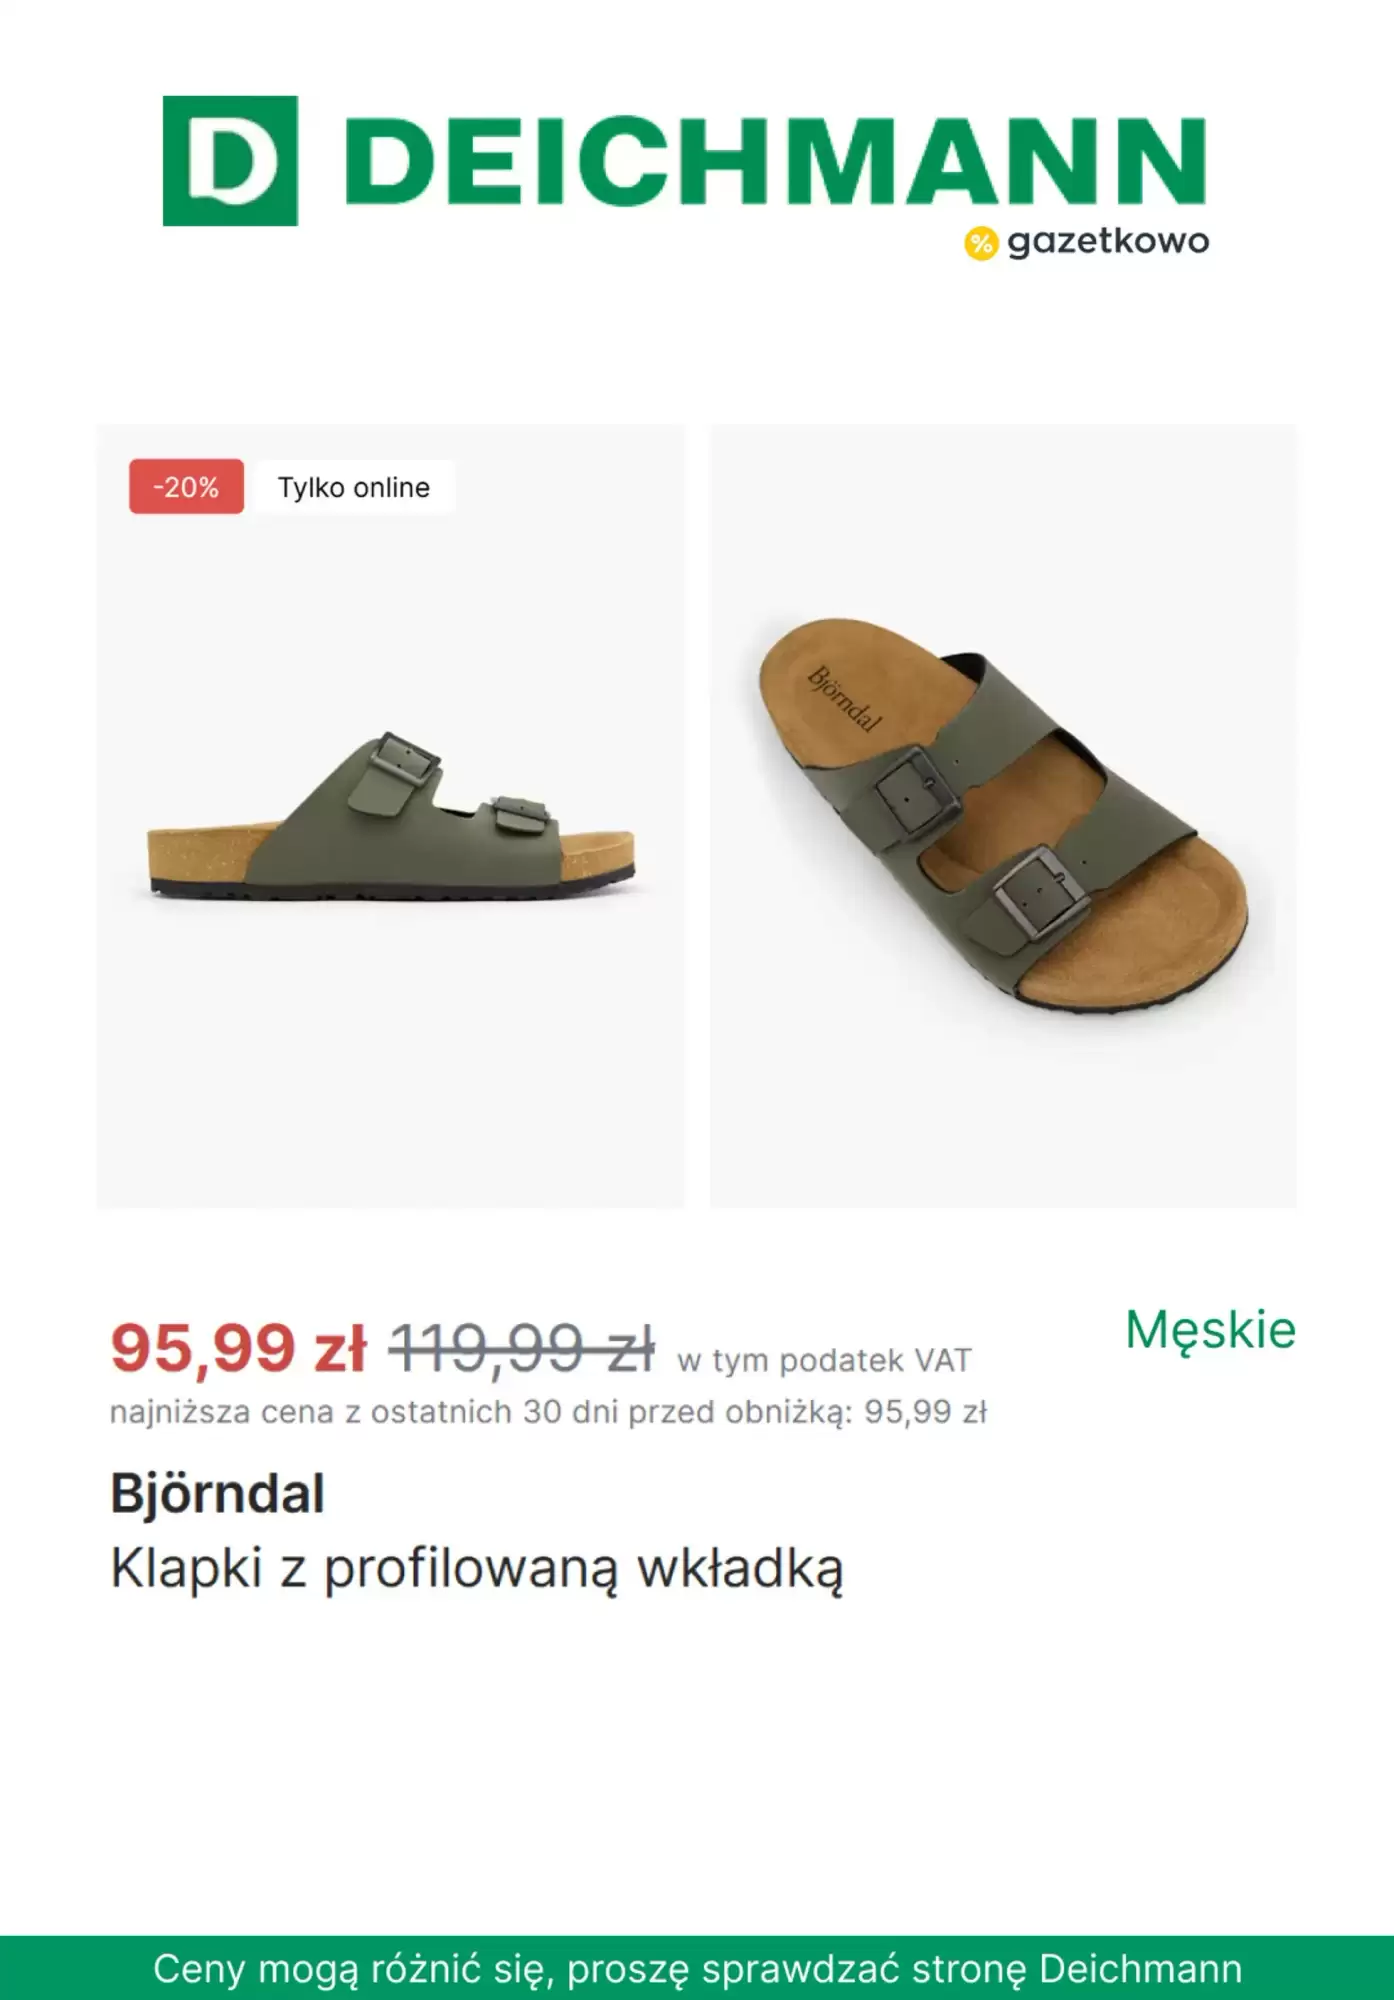This screenshot has height=2000, width=1394.
Task: Click the w tym podatek VAT note
Action: tap(824, 1361)
